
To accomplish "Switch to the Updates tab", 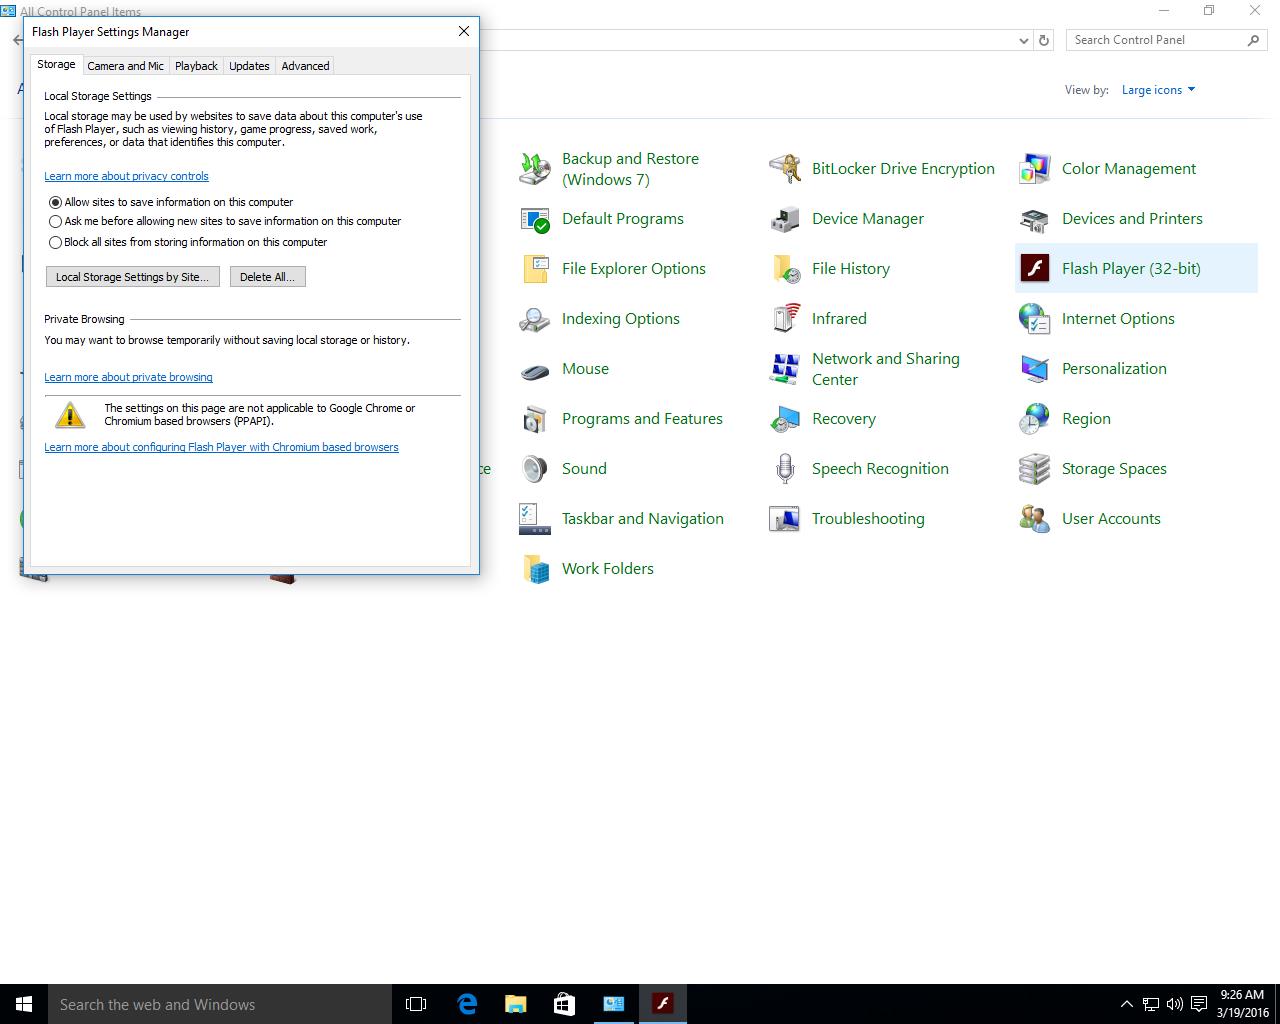I will (249, 66).
